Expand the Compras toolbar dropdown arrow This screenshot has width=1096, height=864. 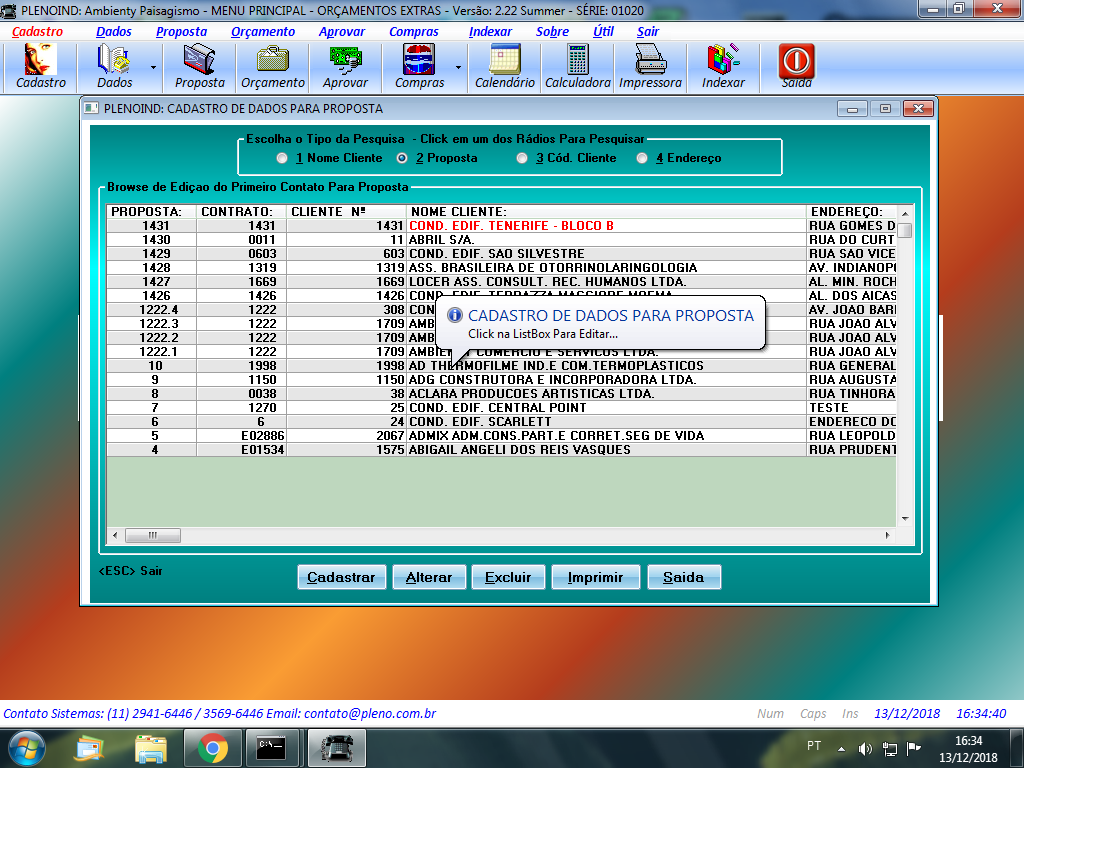pos(458,67)
